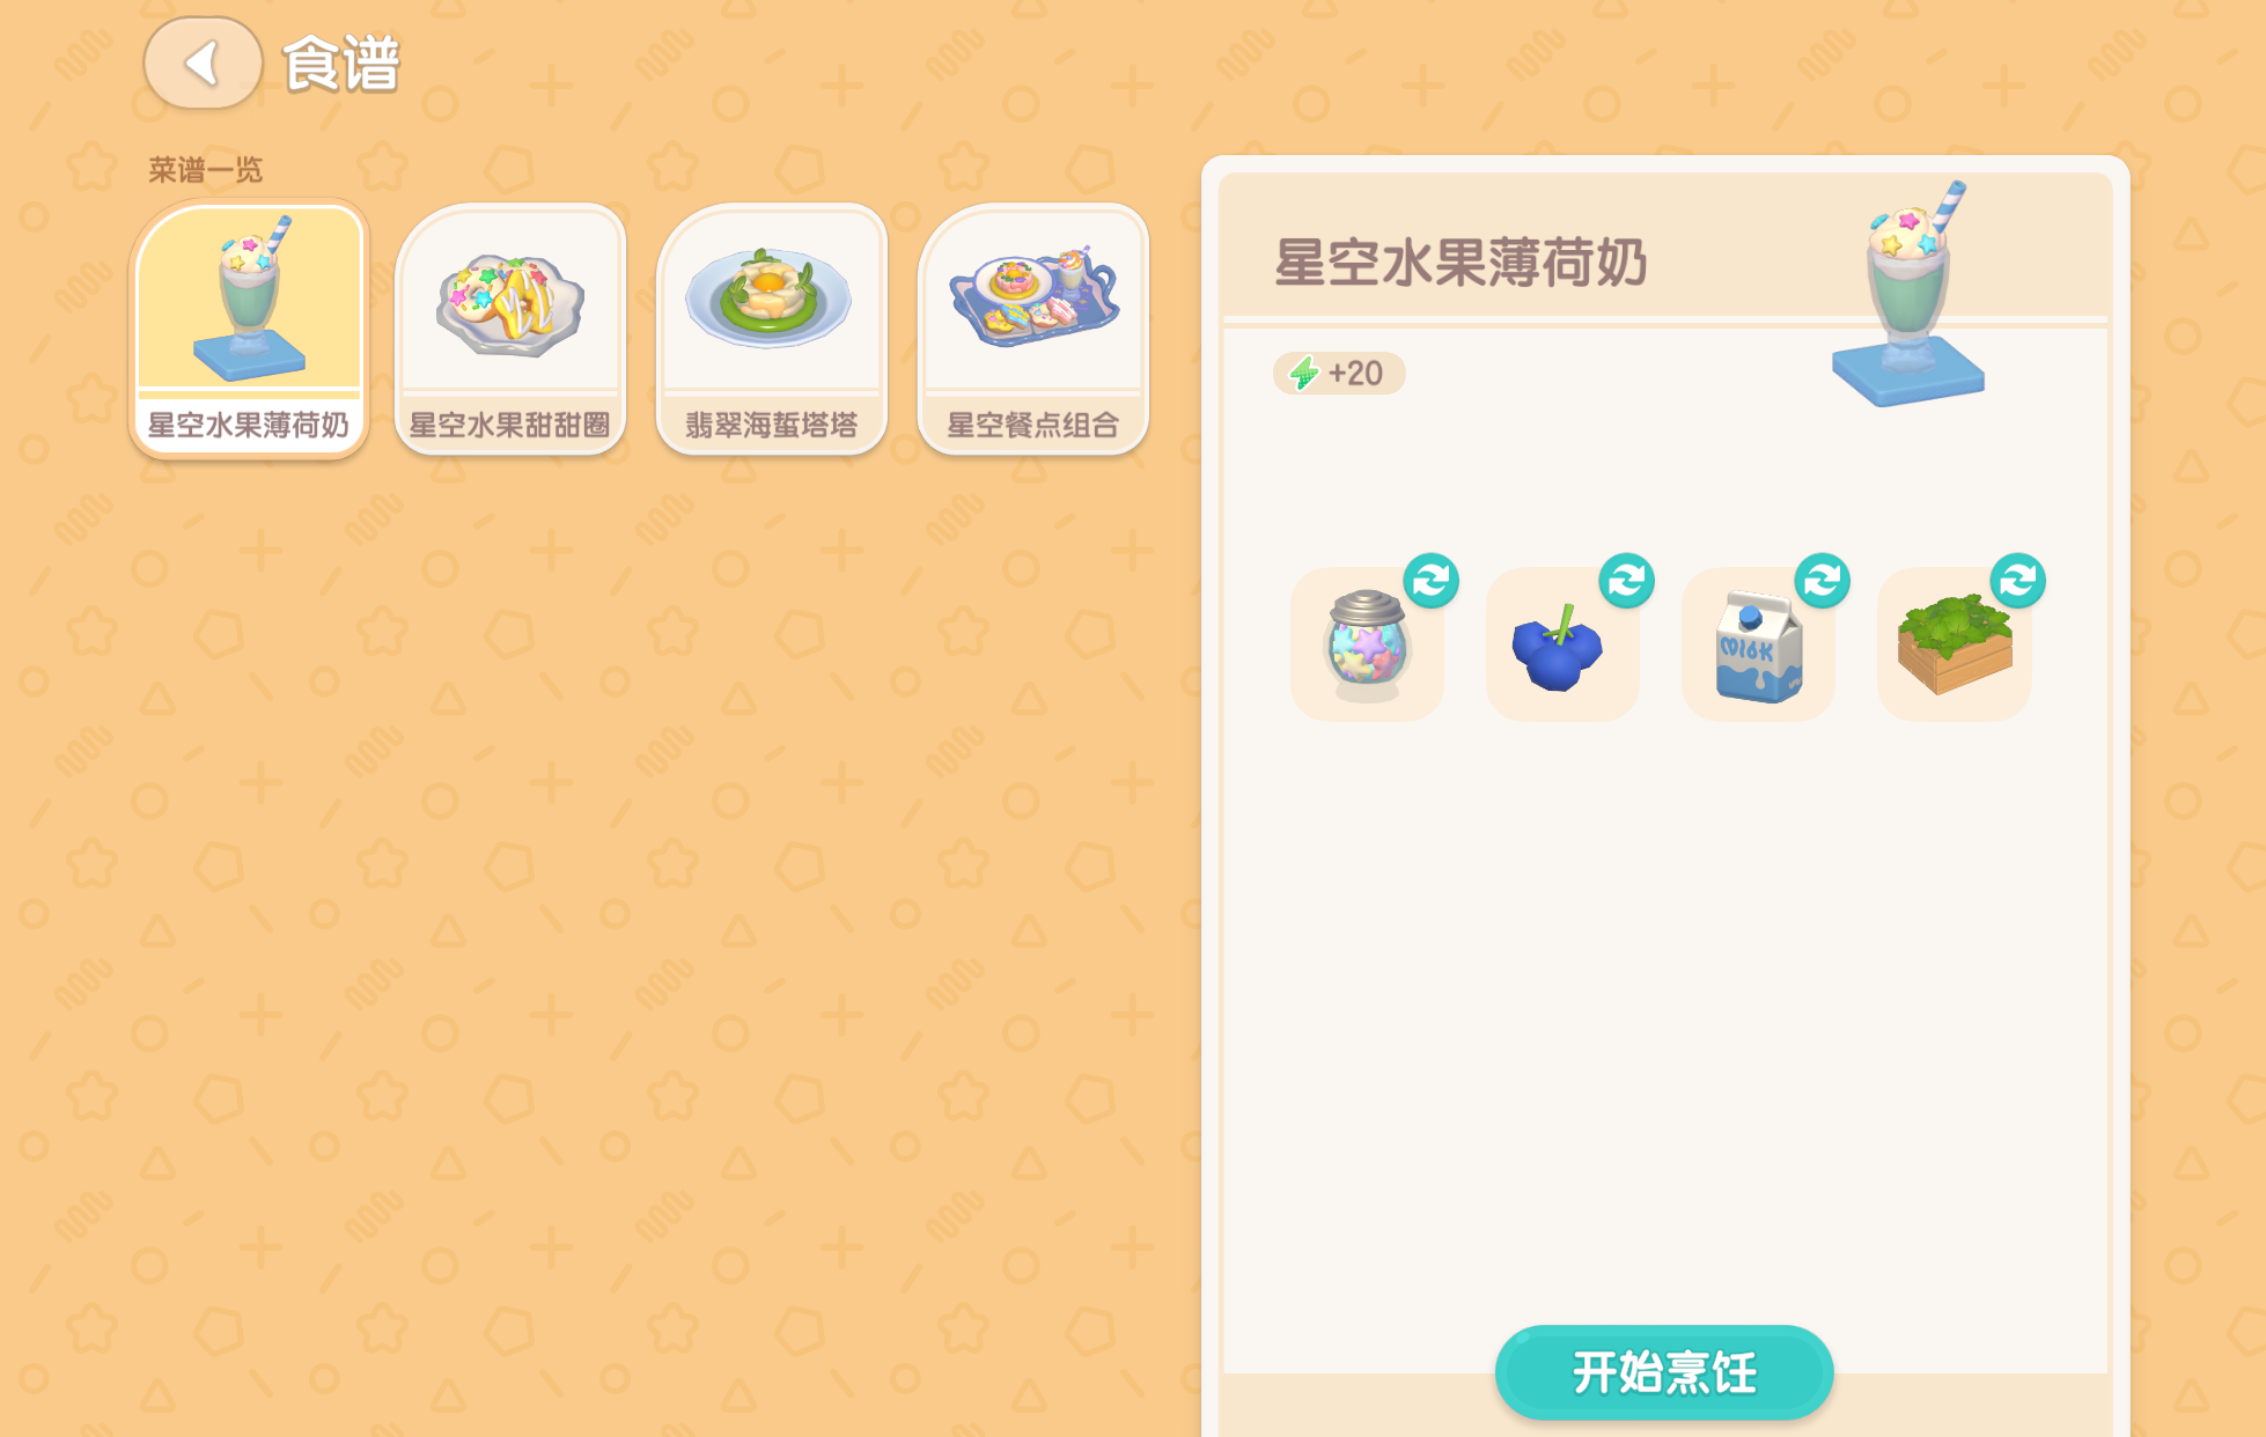
Task: Click the 星空水果薄荷奶 recipe title
Action: [x=1460, y=263]
